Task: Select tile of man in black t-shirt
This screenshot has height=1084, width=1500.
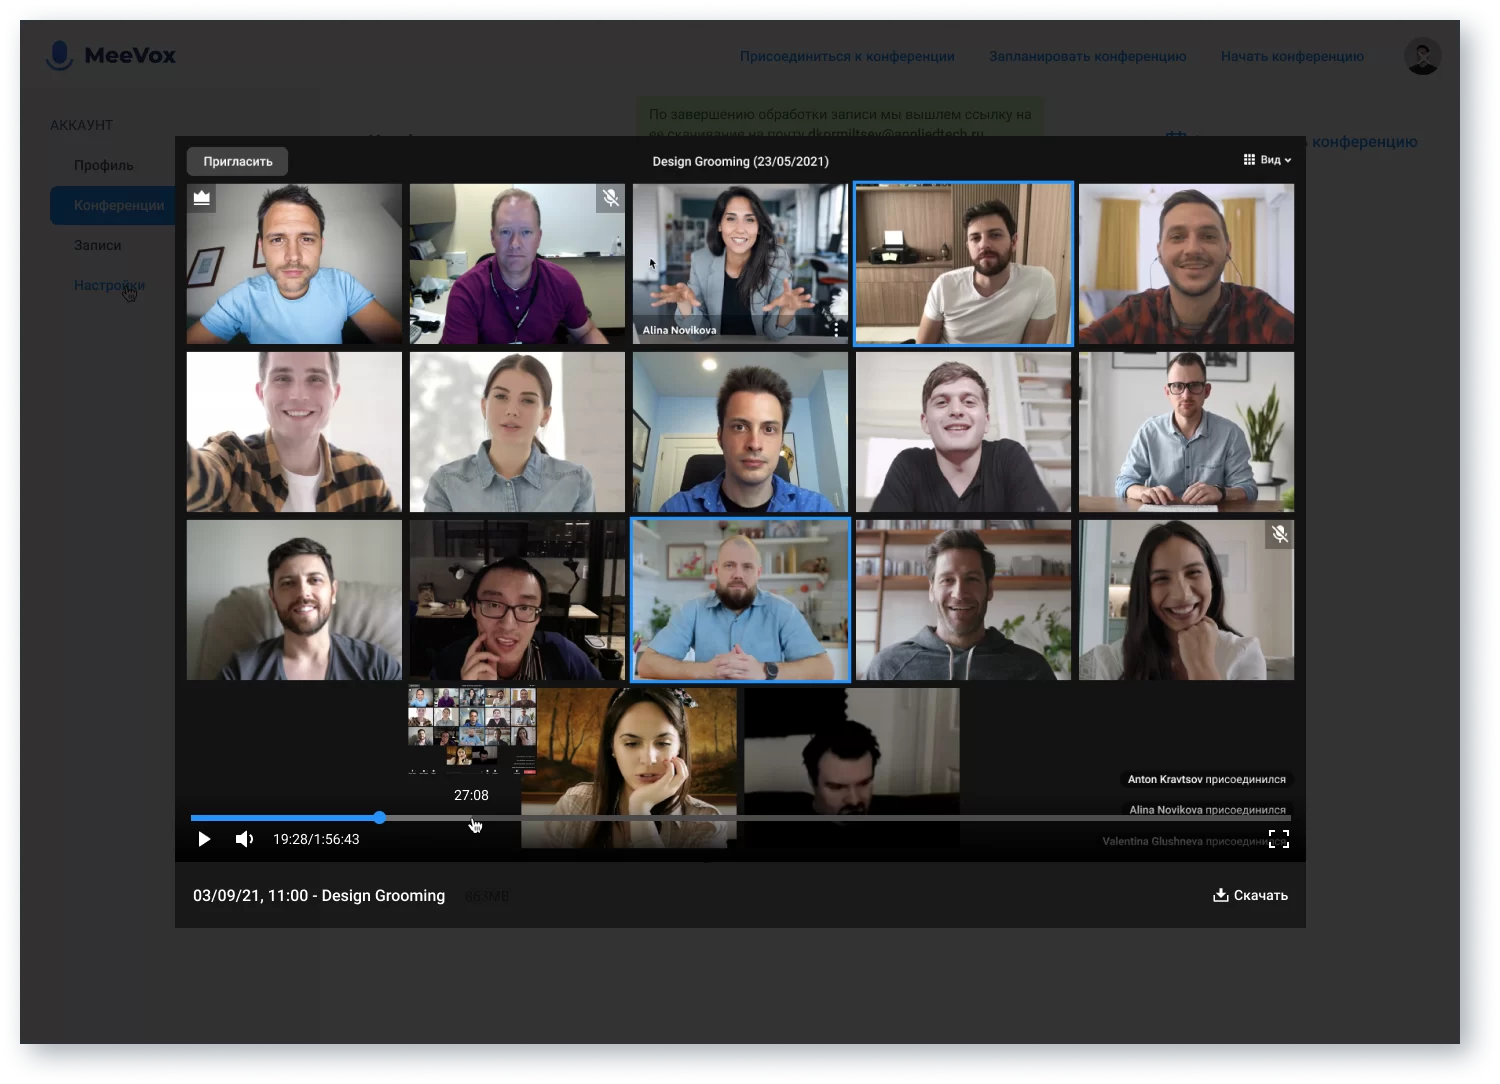Action: click(963, 432)
